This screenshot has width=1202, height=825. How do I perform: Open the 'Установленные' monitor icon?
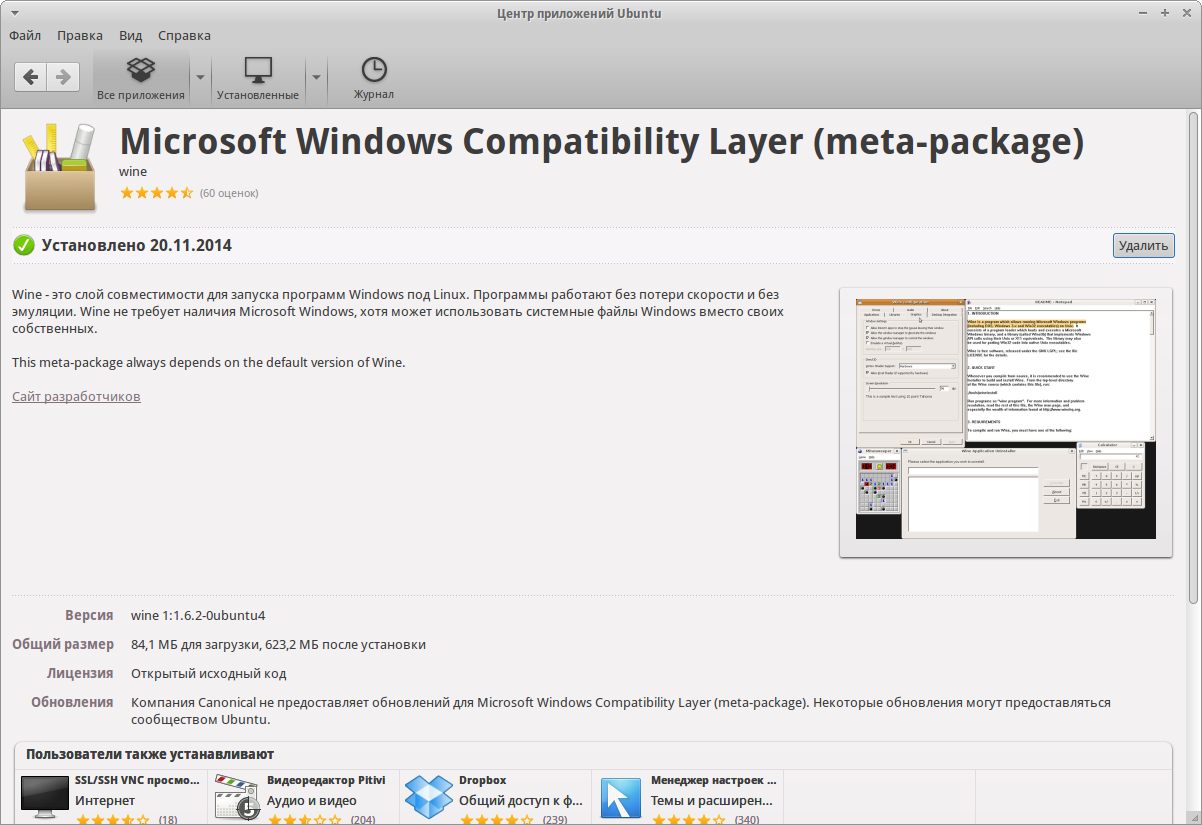tap(258, 71)
